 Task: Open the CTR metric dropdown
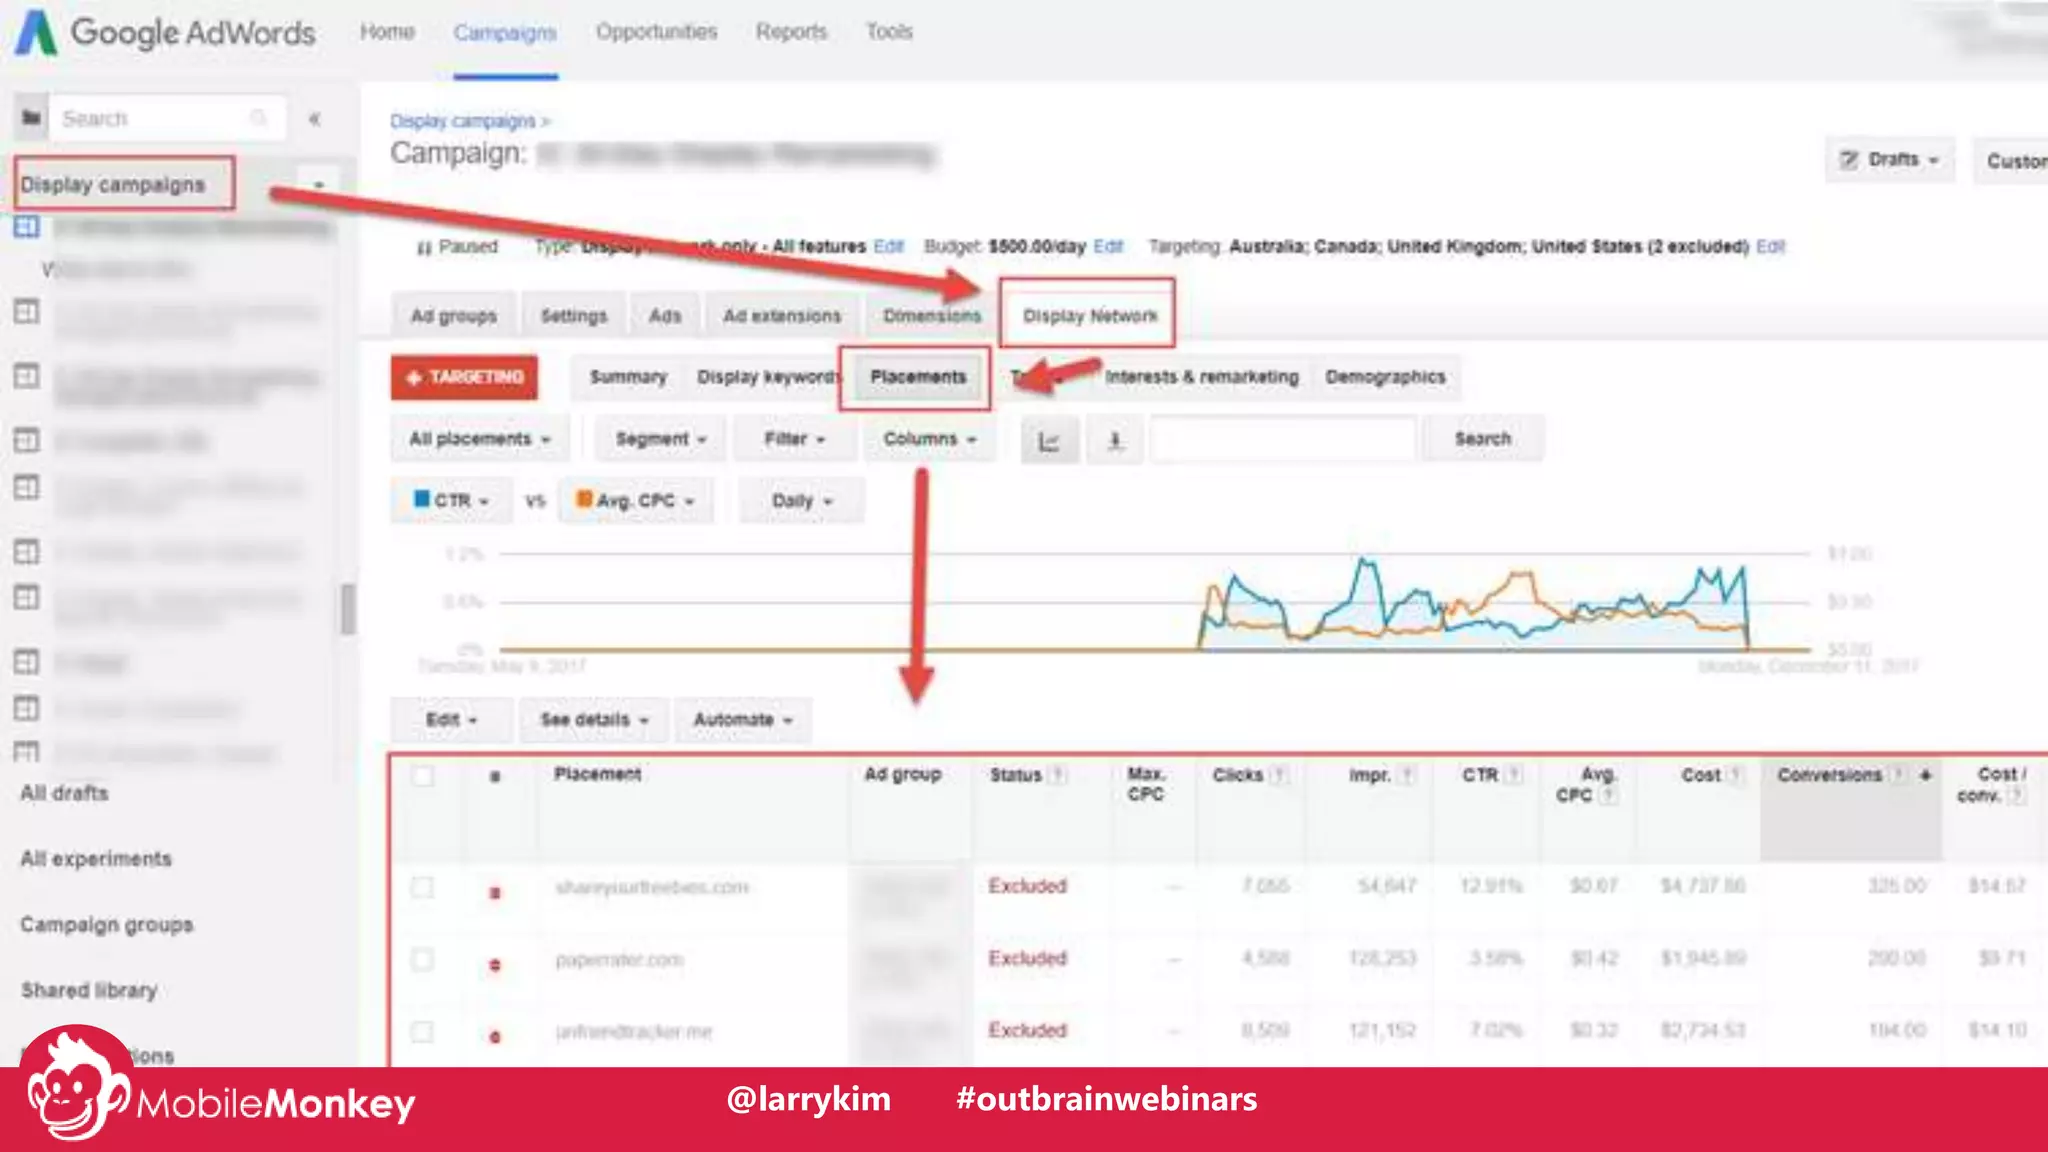[451, 500]
